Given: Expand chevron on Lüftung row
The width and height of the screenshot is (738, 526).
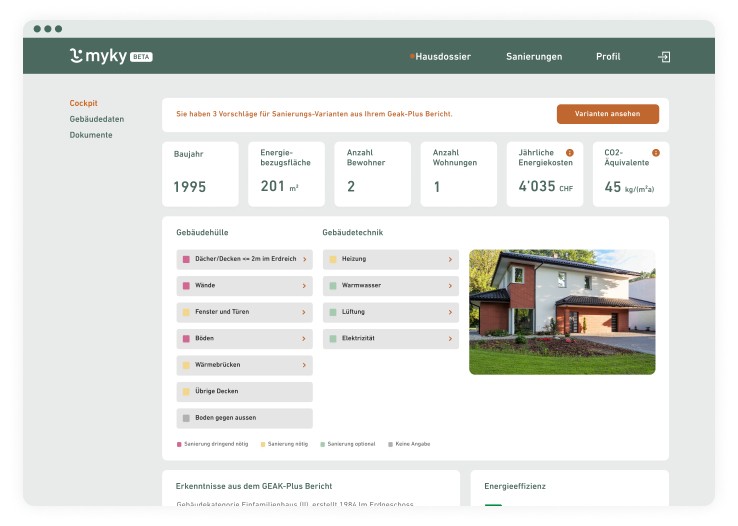Looking at the screenshot, I should [450, 312].
